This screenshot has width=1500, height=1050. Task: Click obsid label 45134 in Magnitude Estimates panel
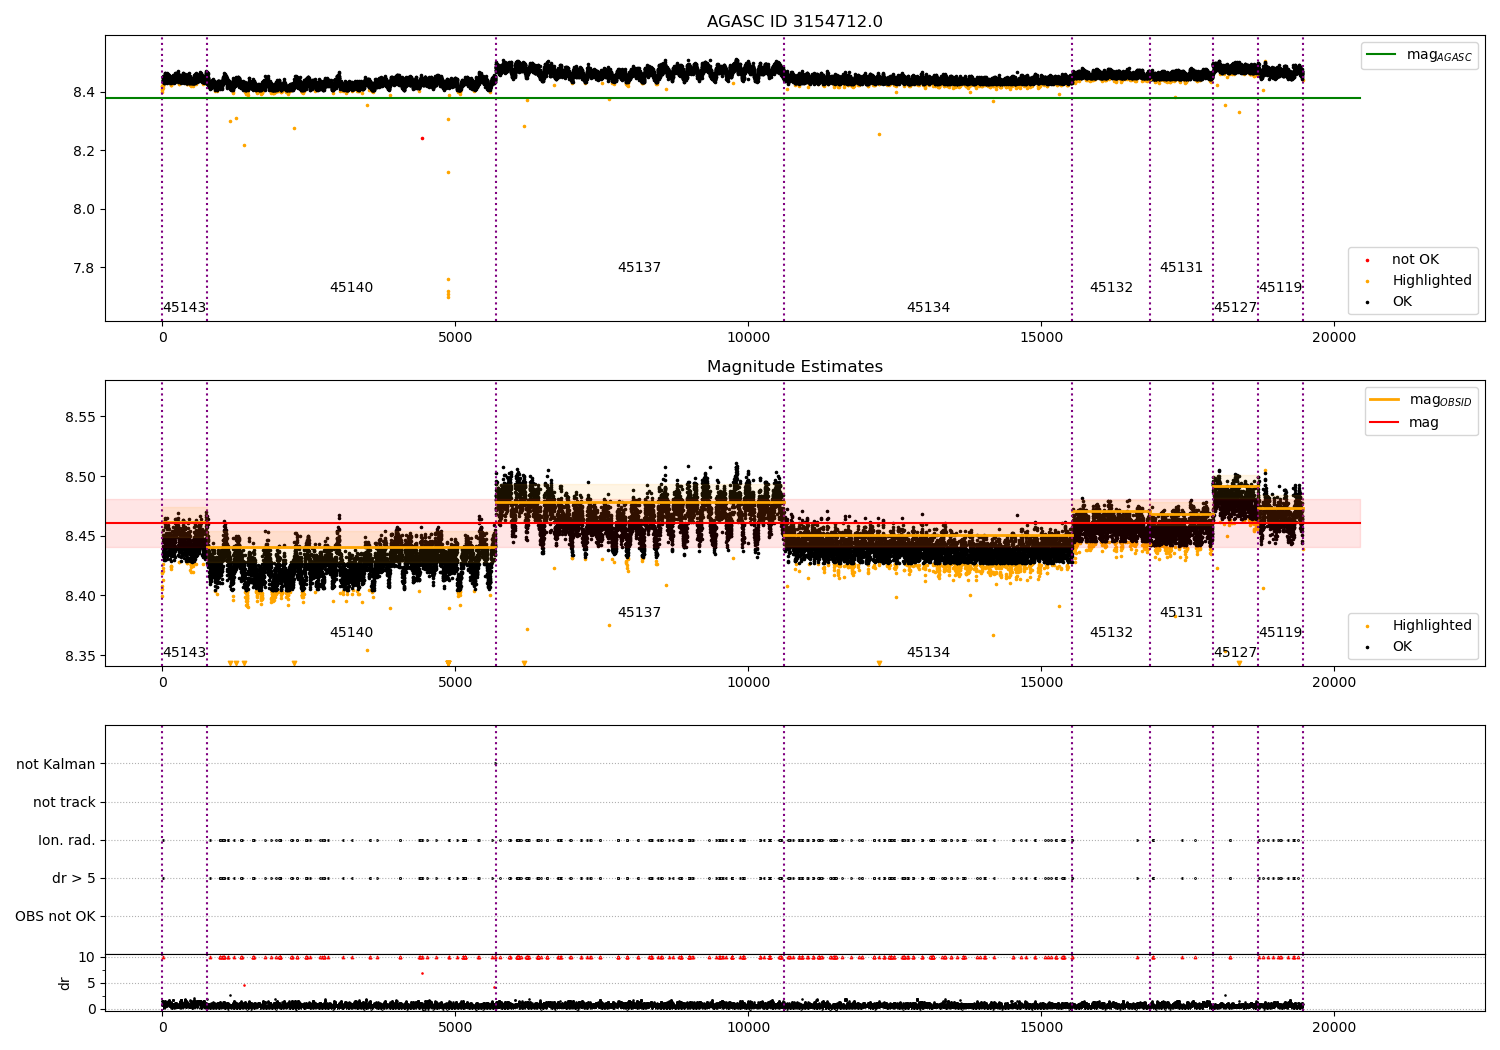click(x=928, y=653)
